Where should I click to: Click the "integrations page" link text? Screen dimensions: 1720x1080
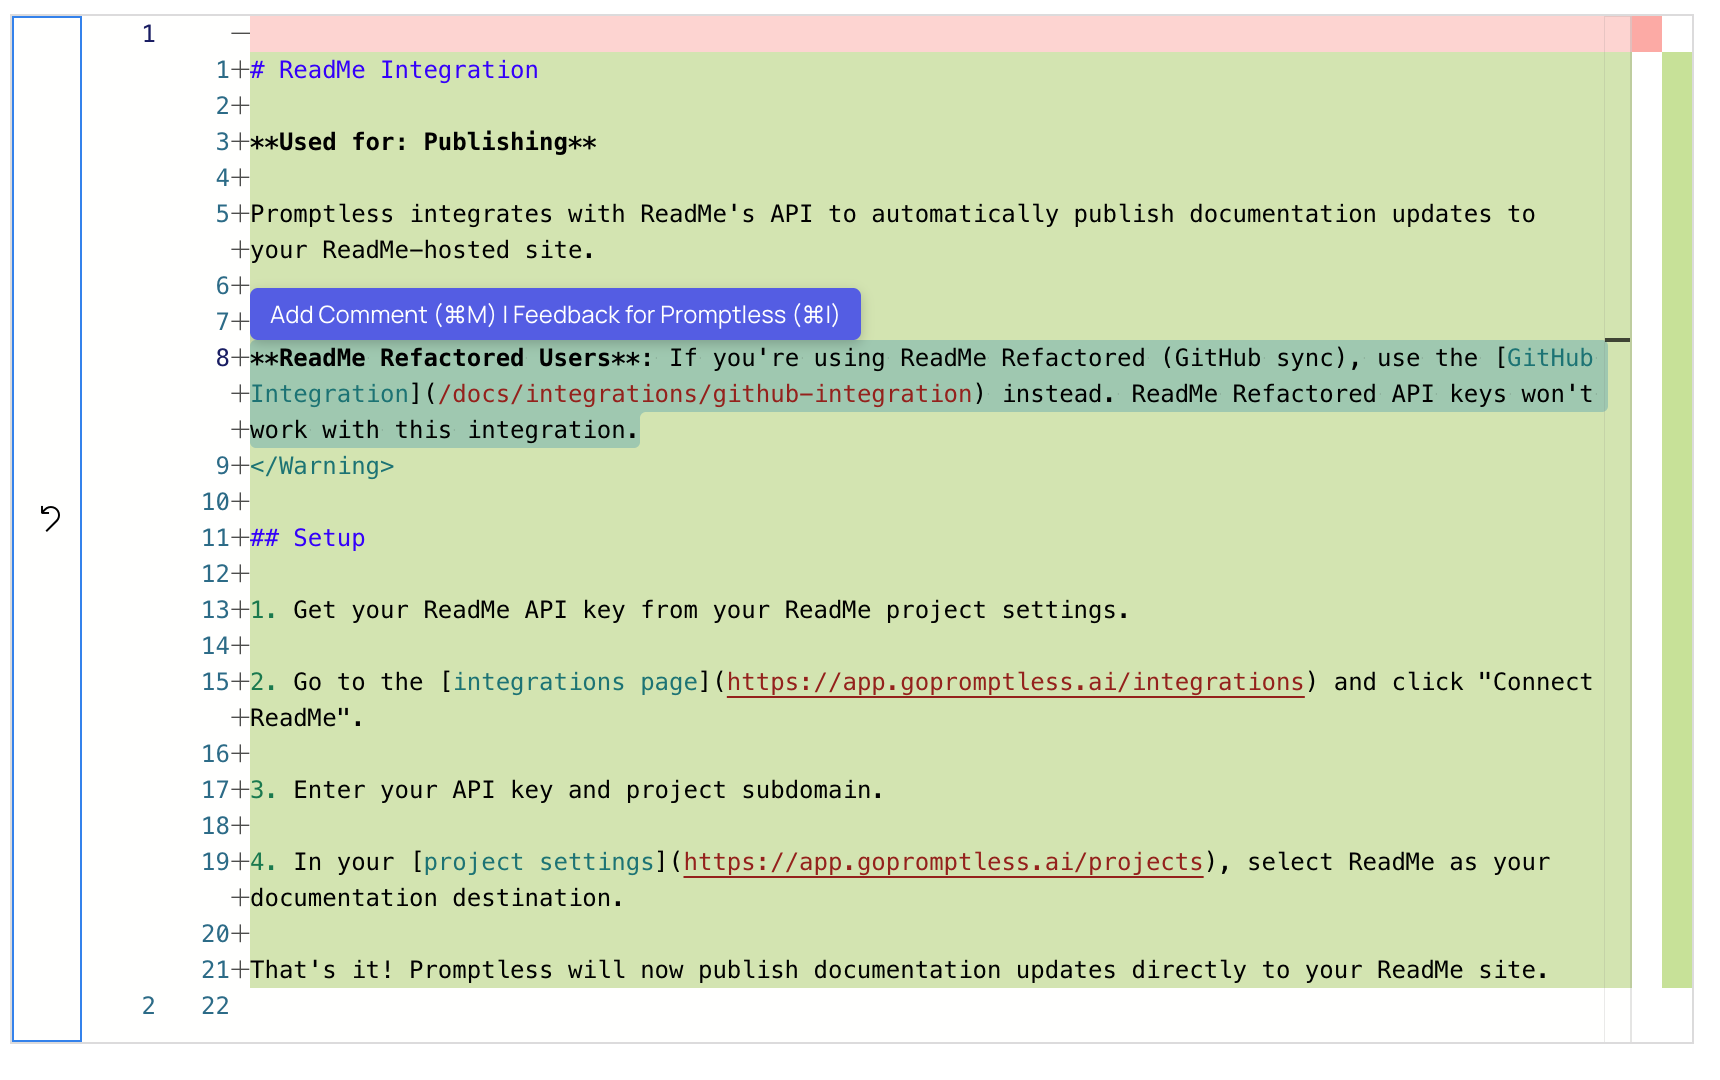(576, 682)
